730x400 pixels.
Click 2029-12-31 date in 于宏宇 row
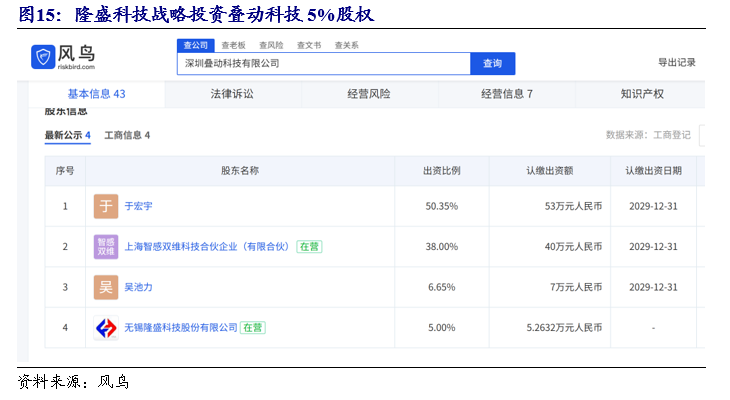click(653, 206)
